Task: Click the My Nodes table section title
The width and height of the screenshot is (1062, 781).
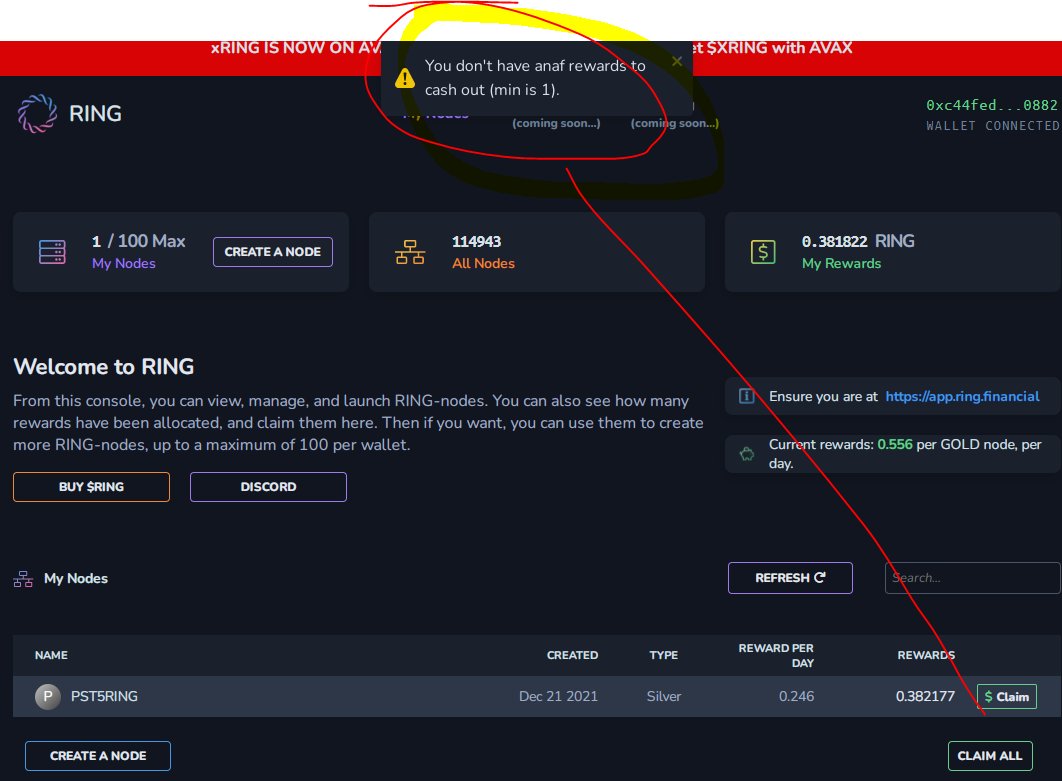Action: [x=76, y=578]
